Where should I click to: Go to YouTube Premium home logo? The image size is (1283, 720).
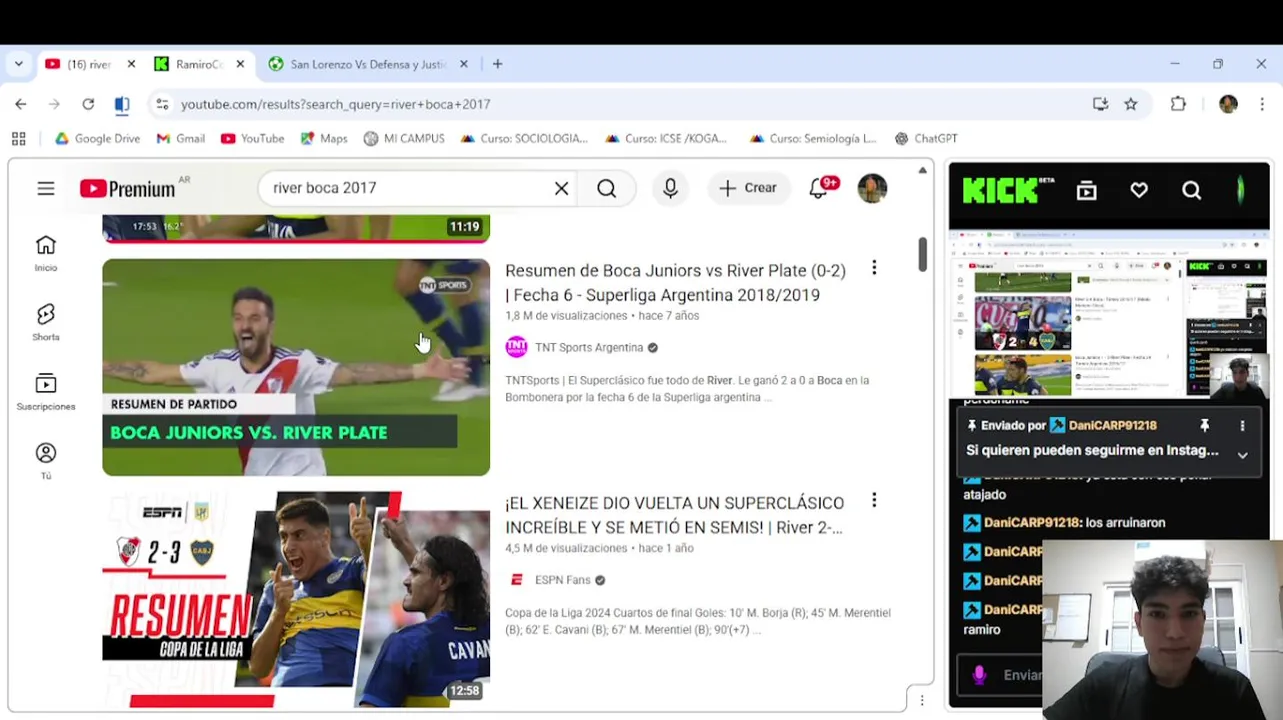point(127,188)
